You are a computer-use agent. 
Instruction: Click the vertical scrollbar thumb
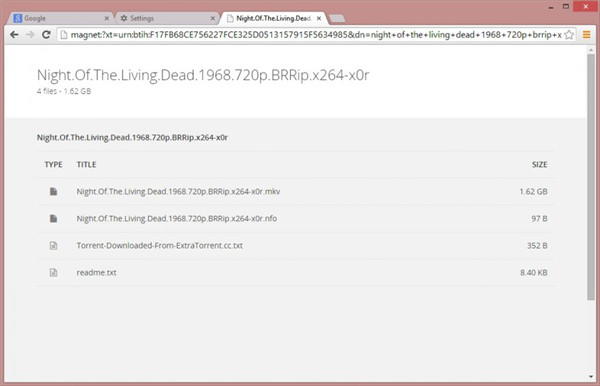tap(591, 177)
